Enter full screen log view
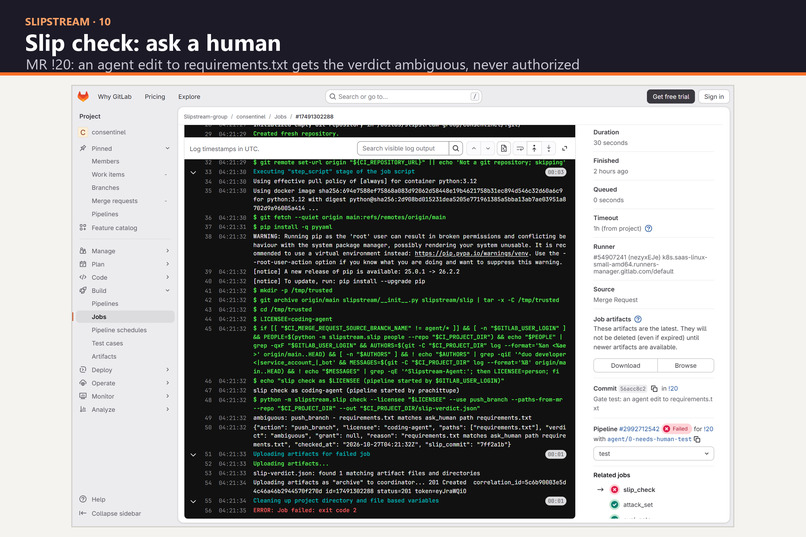 [x=564, y=149]
